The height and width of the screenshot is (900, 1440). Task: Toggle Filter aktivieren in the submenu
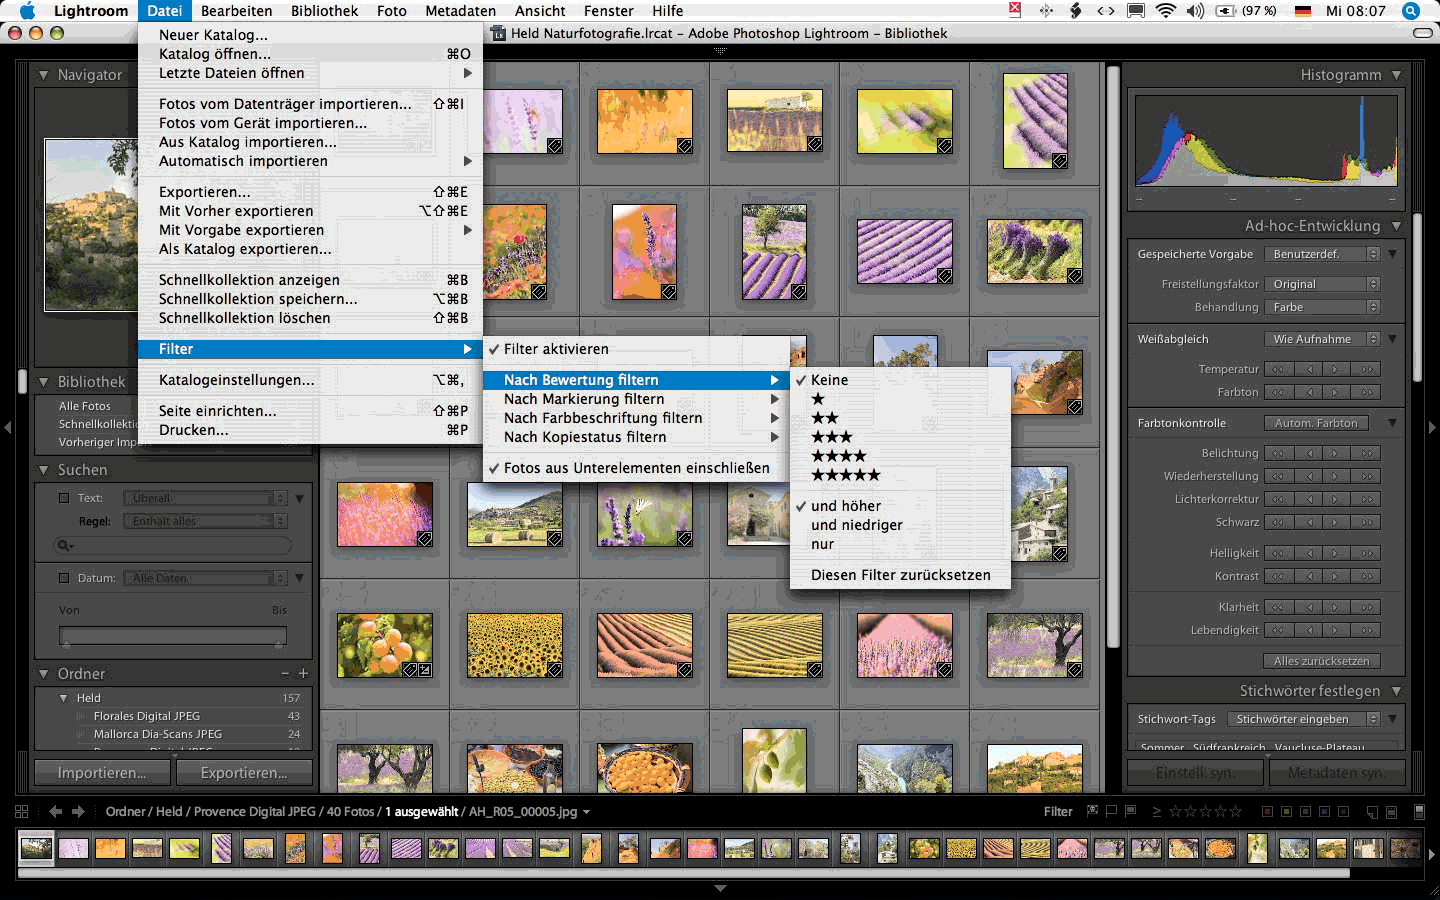(x=636, y=349)
